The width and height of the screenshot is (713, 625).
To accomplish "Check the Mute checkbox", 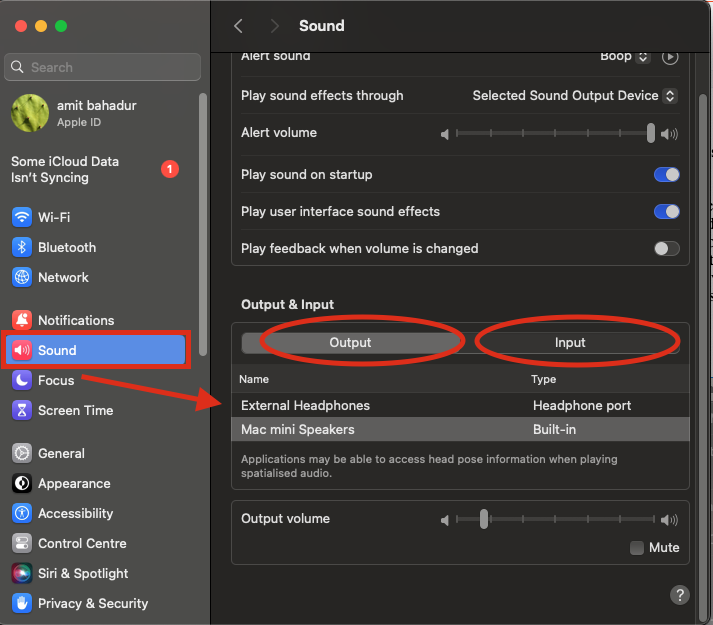I will 637,548.
